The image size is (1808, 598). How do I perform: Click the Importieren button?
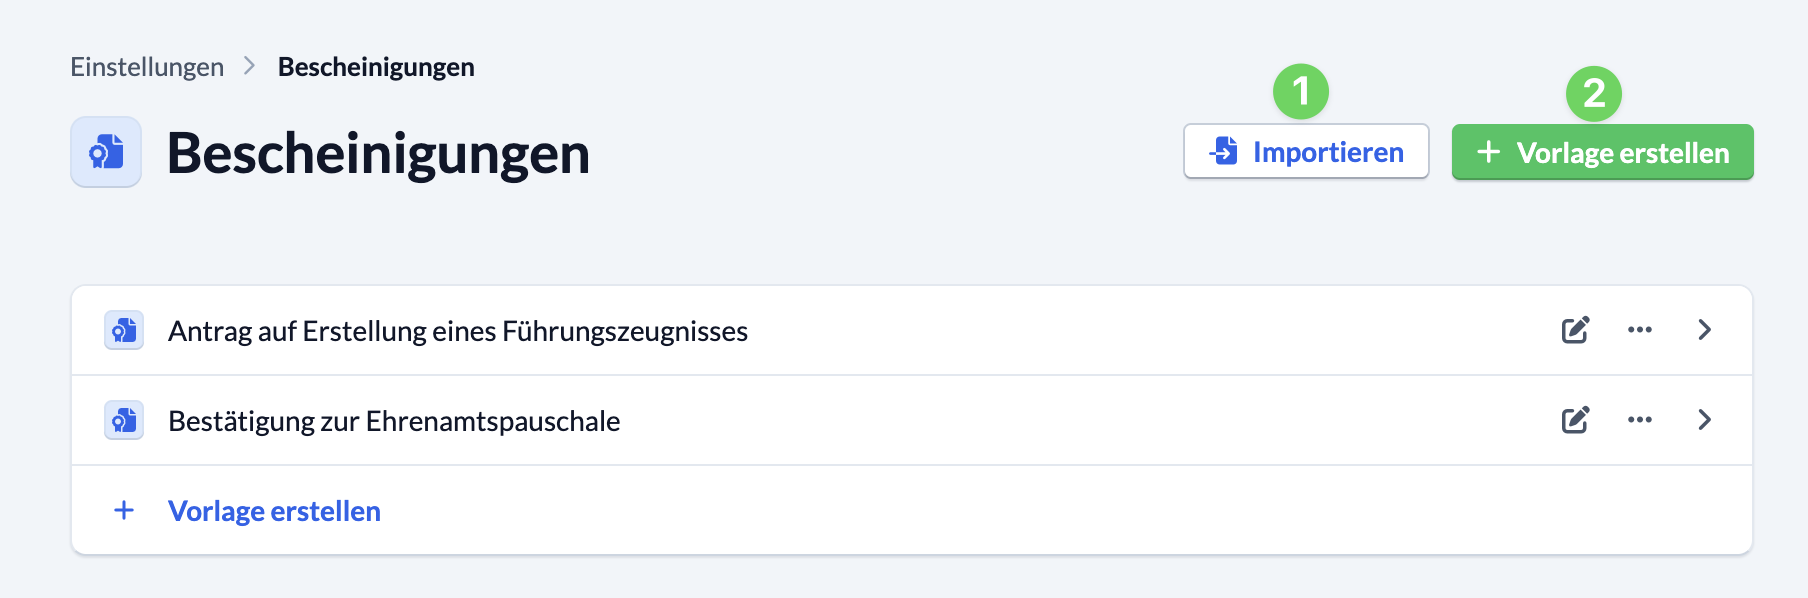1306,151
